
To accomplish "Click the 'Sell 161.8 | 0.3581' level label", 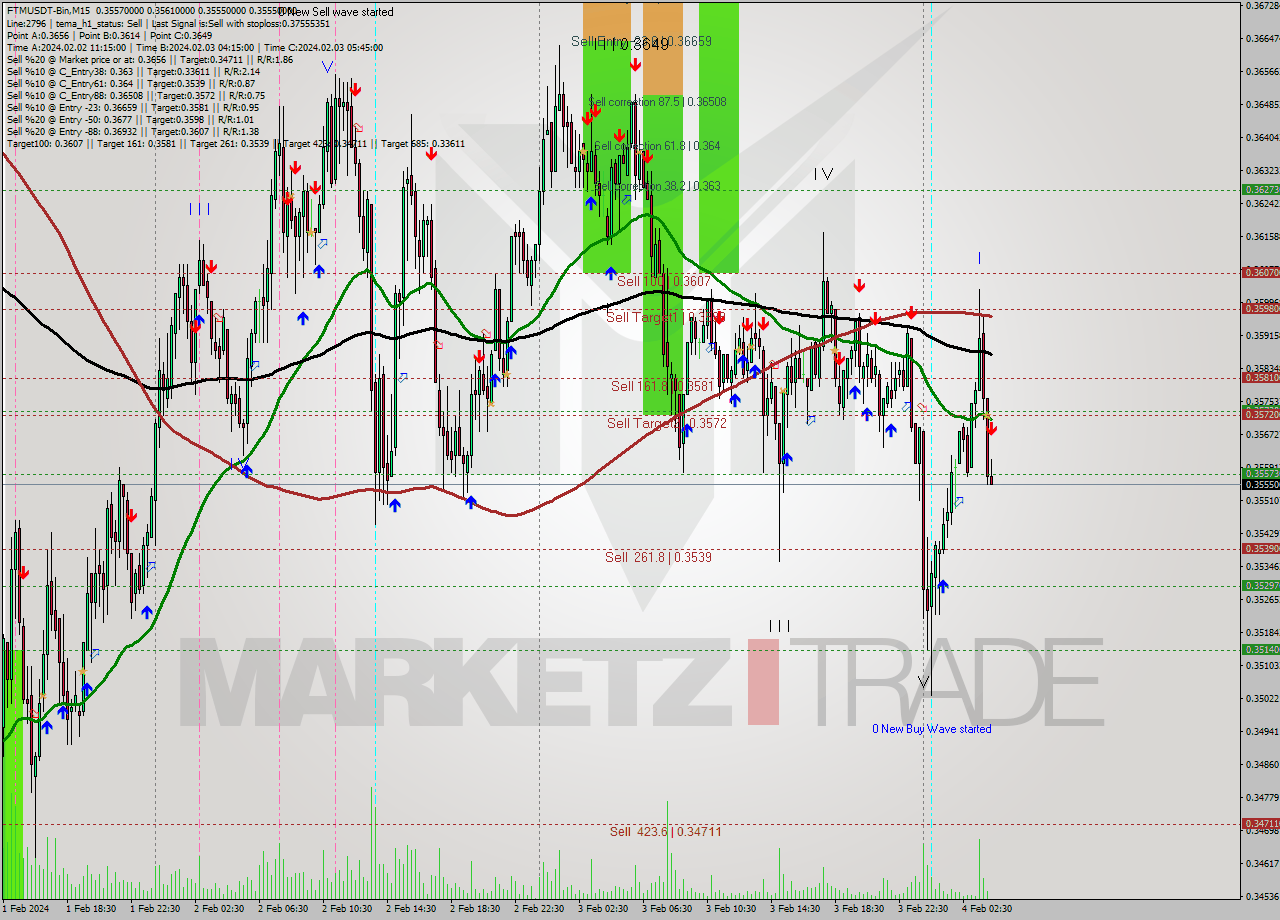I will pyautogui.click(x=662, y=386).
